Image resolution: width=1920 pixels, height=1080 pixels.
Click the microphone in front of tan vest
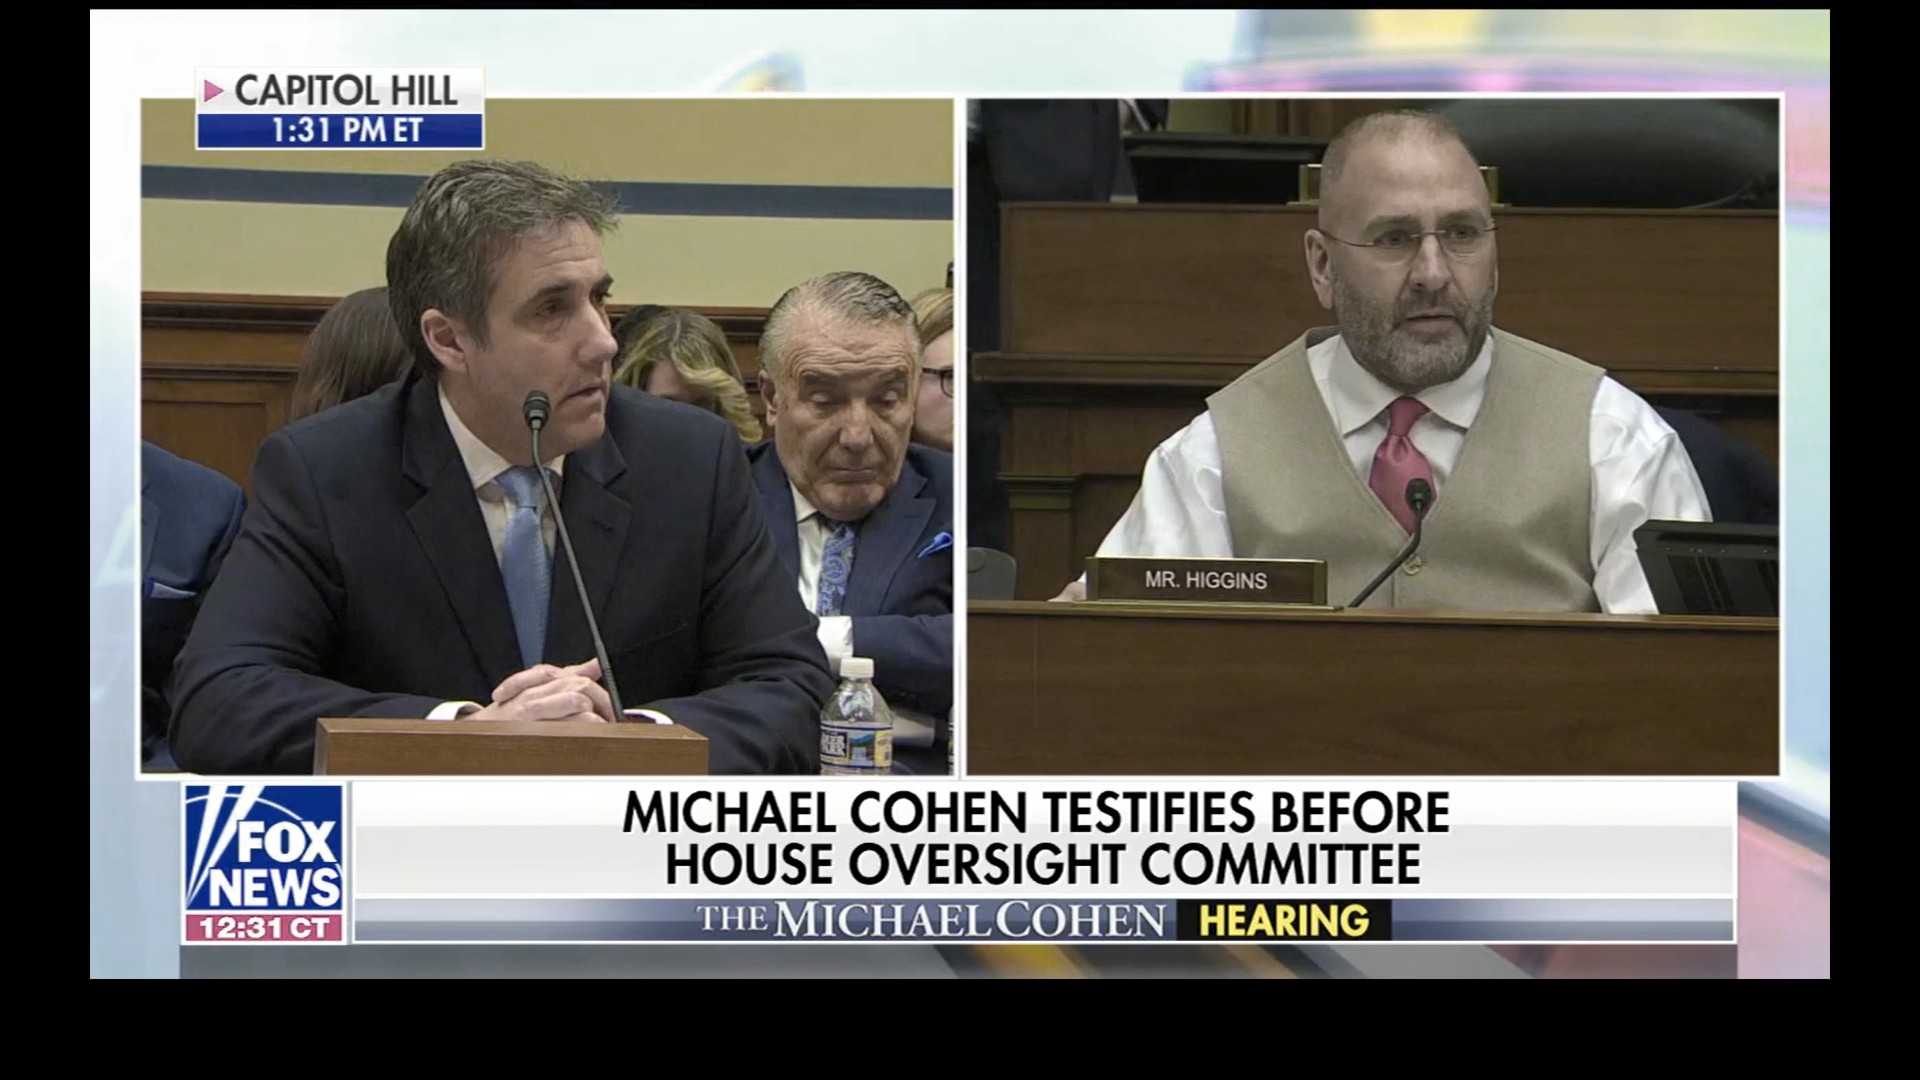pos(1388,541)
